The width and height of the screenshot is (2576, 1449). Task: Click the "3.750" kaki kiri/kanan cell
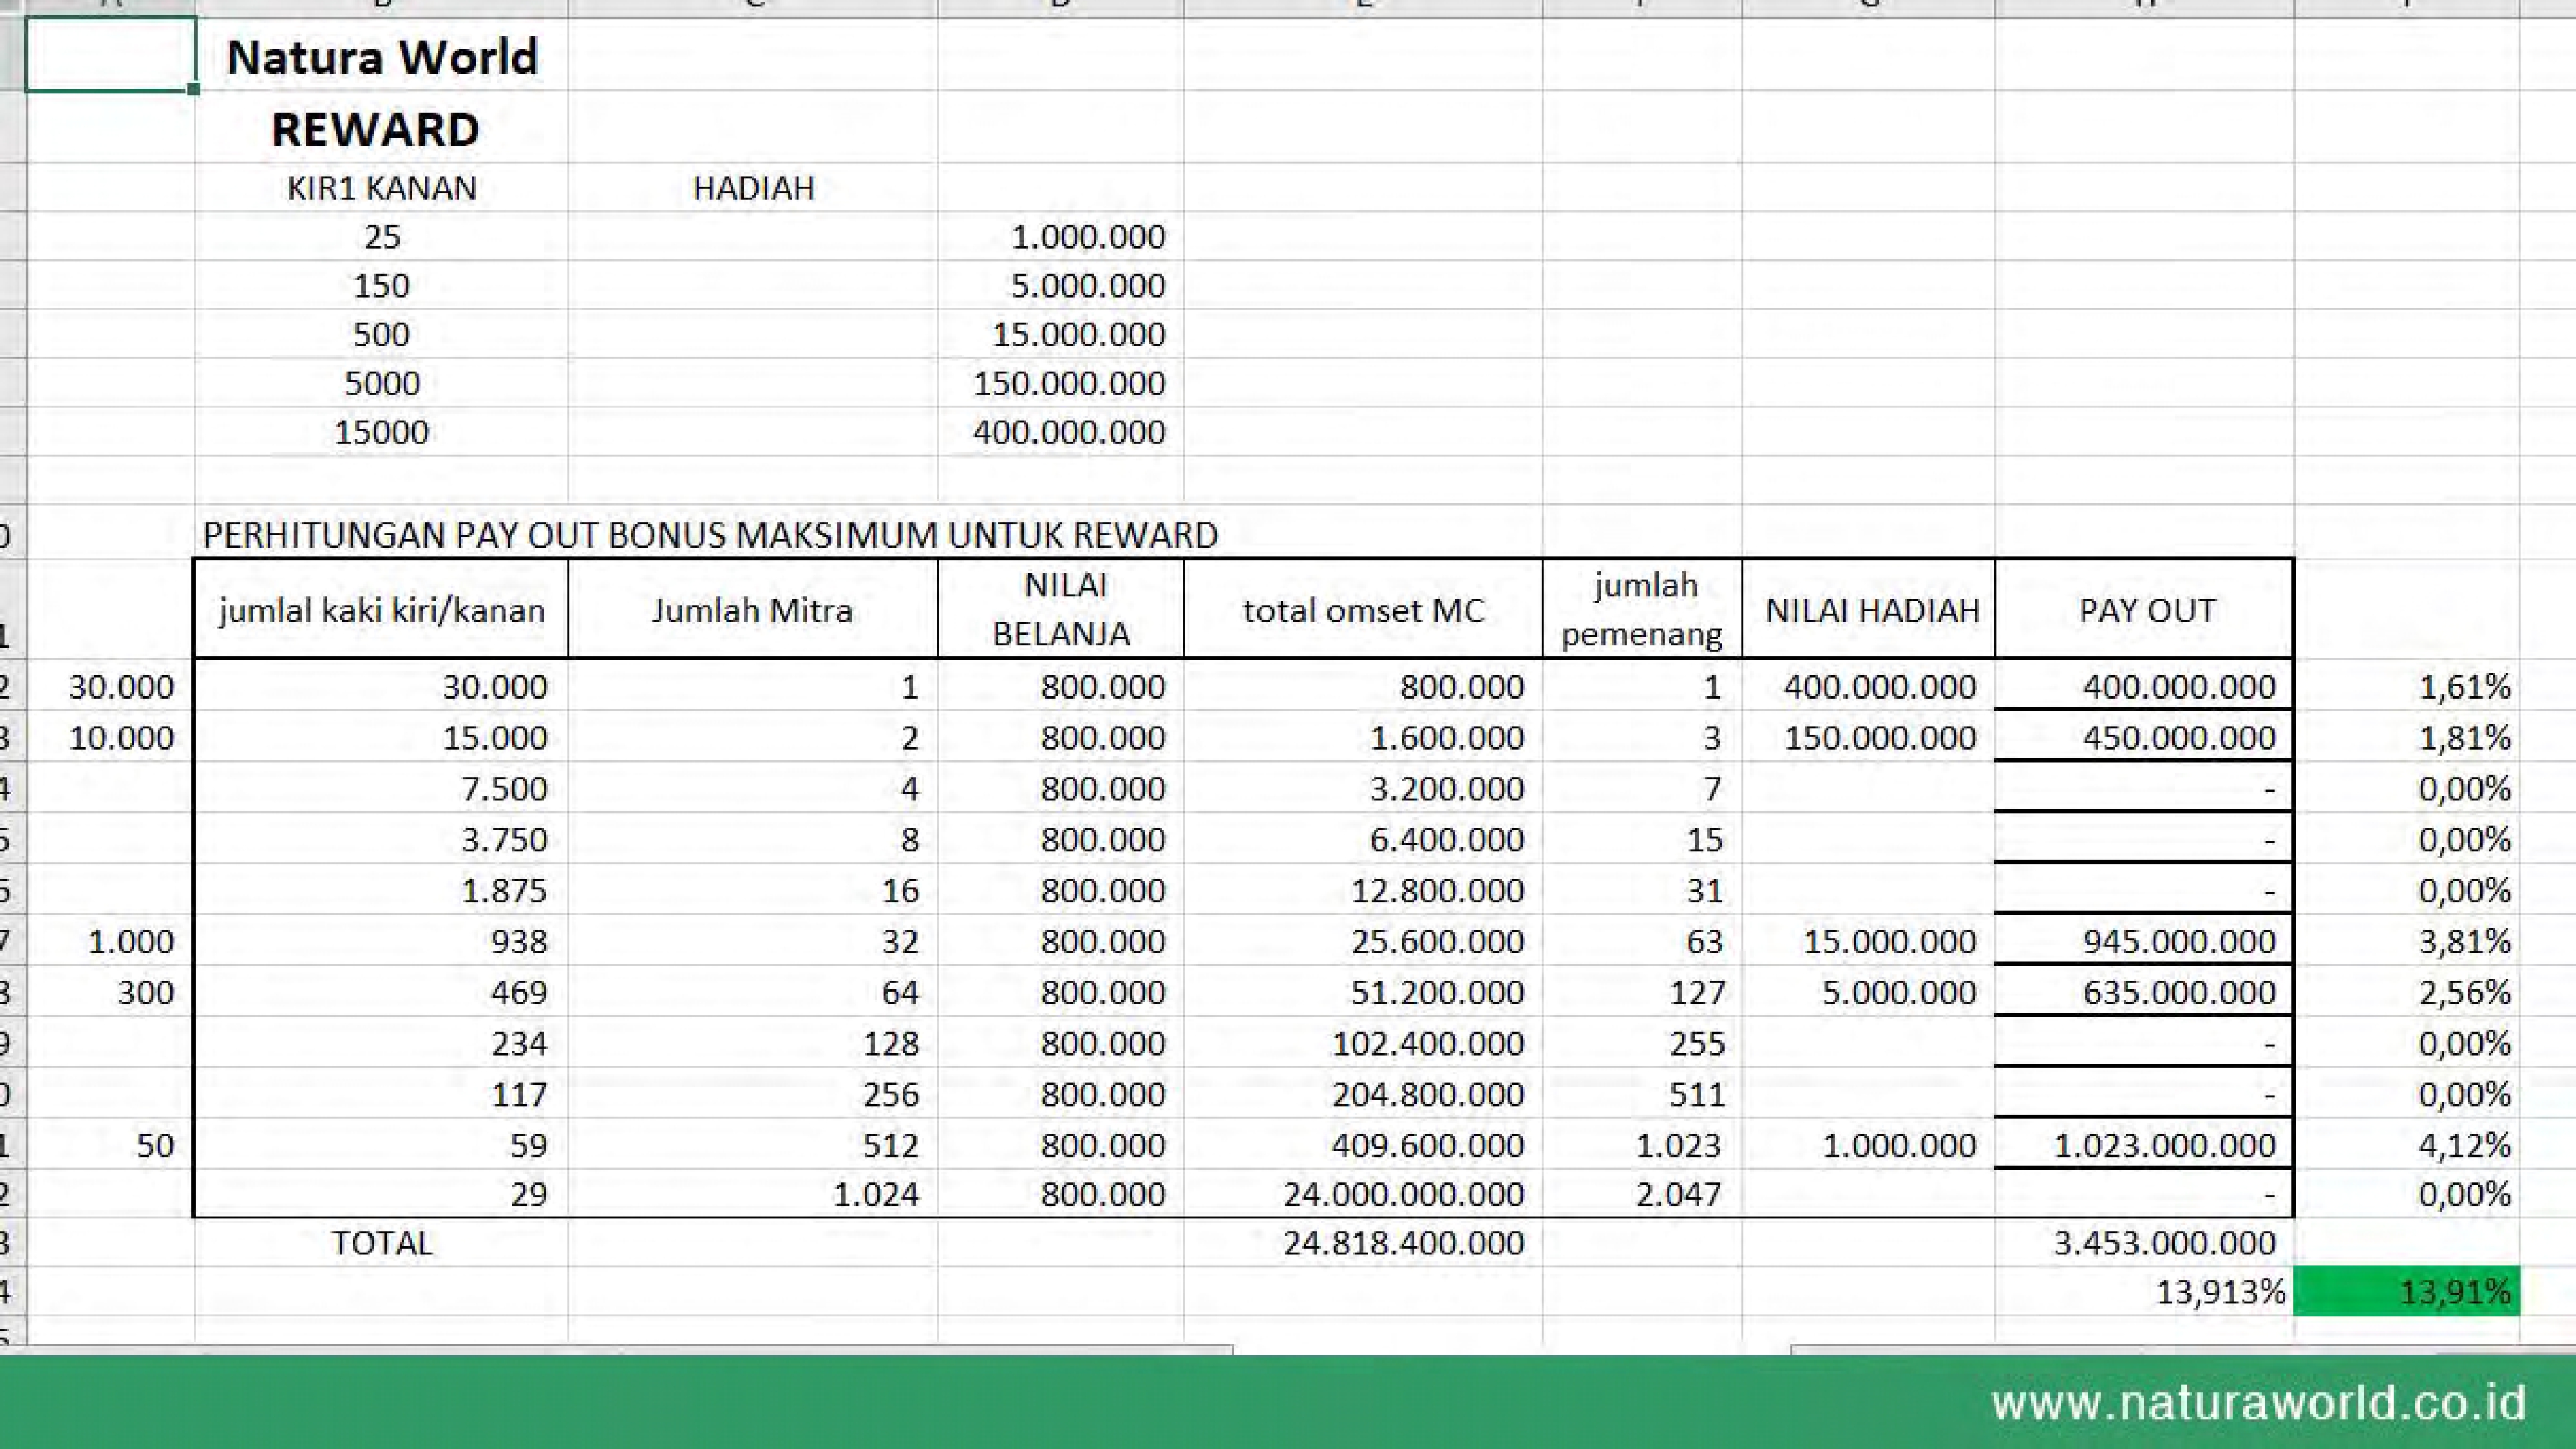pos(381,840)
